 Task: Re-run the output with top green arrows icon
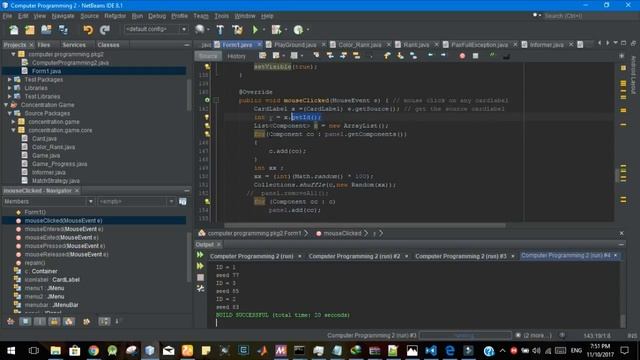coord(200,255)
